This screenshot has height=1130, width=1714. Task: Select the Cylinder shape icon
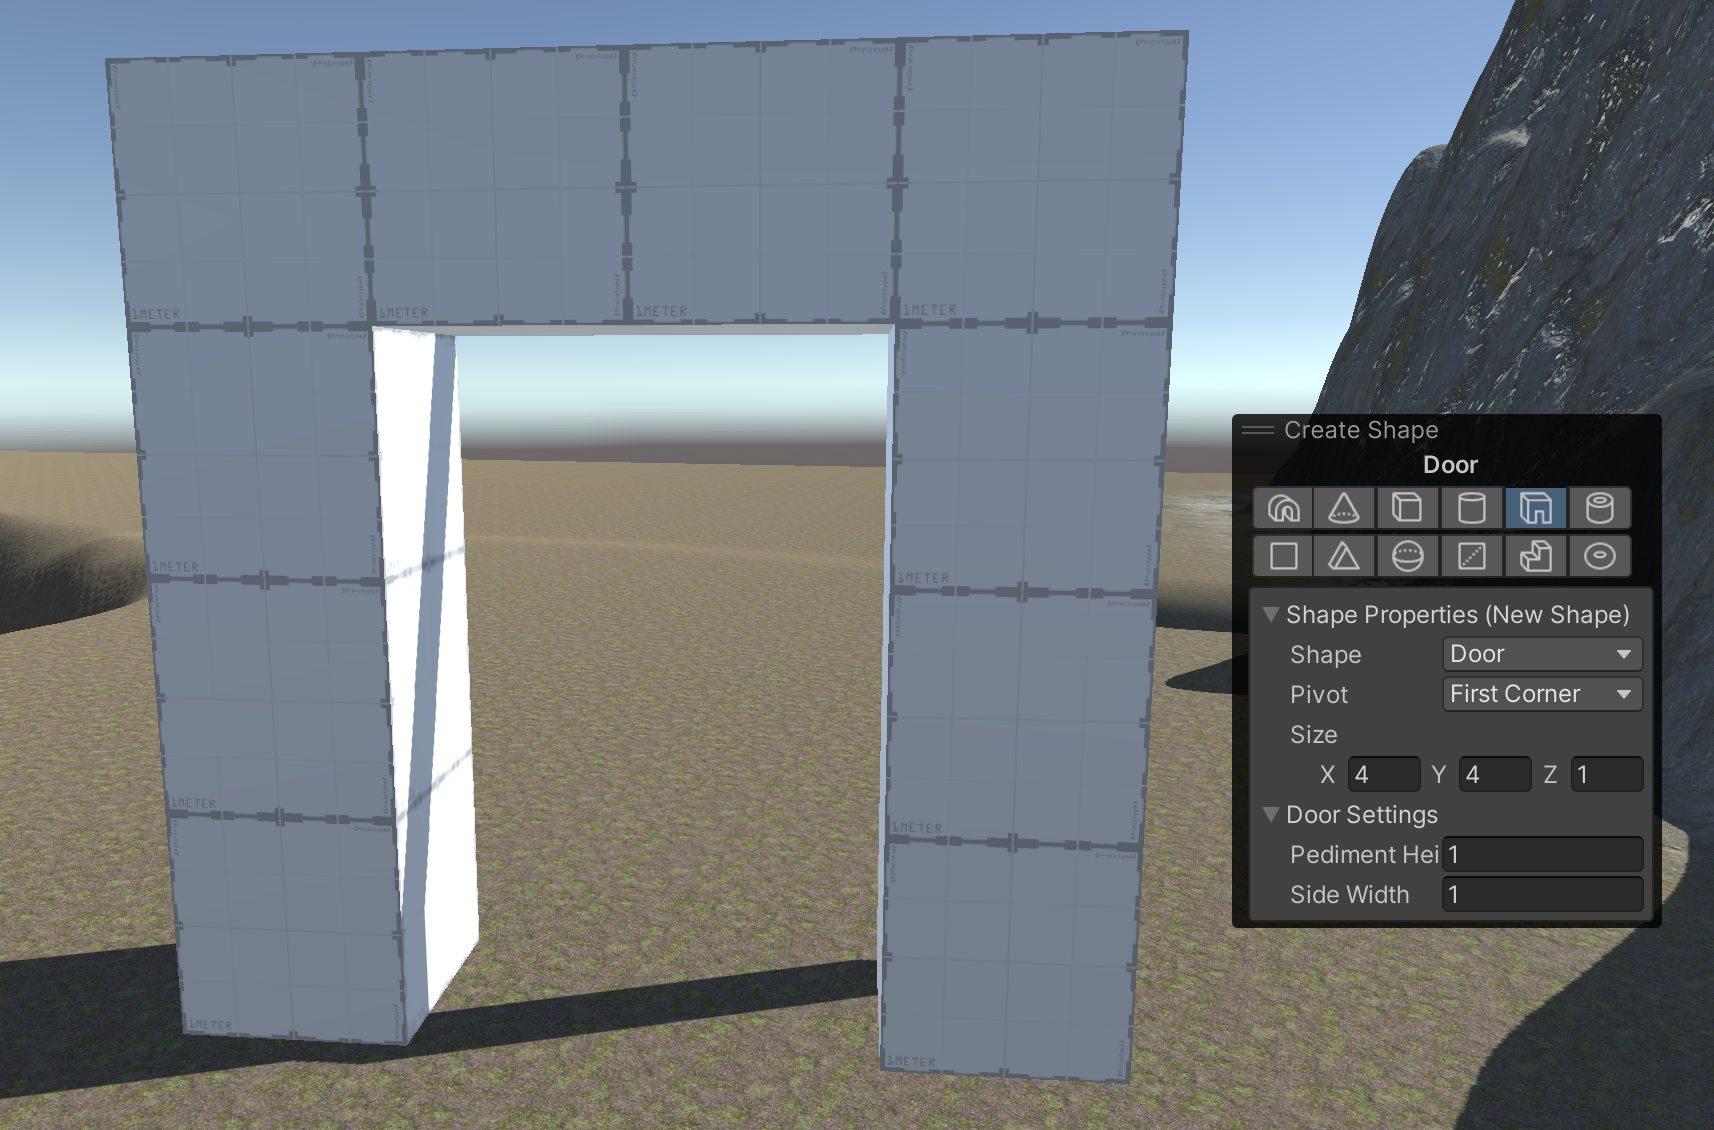(1471, 508)
